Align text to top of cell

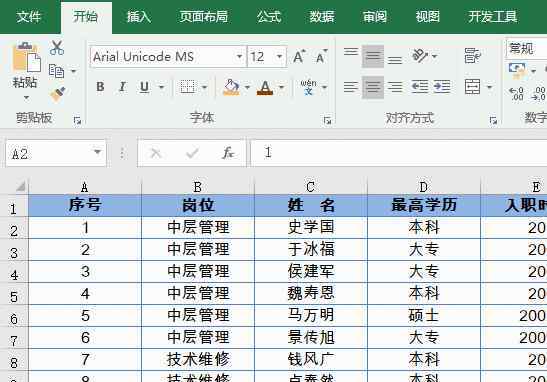click(351, 53)
